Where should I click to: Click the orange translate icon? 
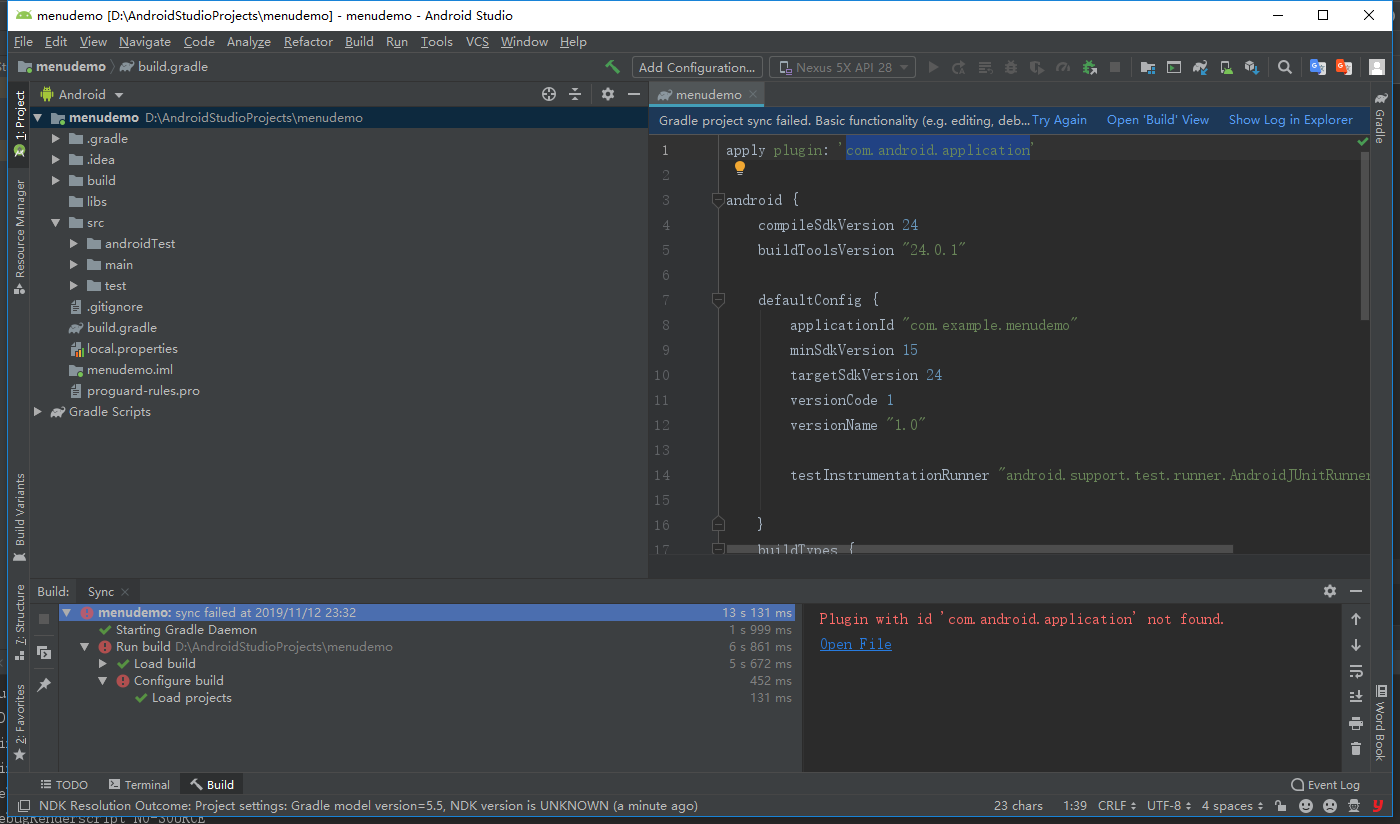click(1346, 67)
